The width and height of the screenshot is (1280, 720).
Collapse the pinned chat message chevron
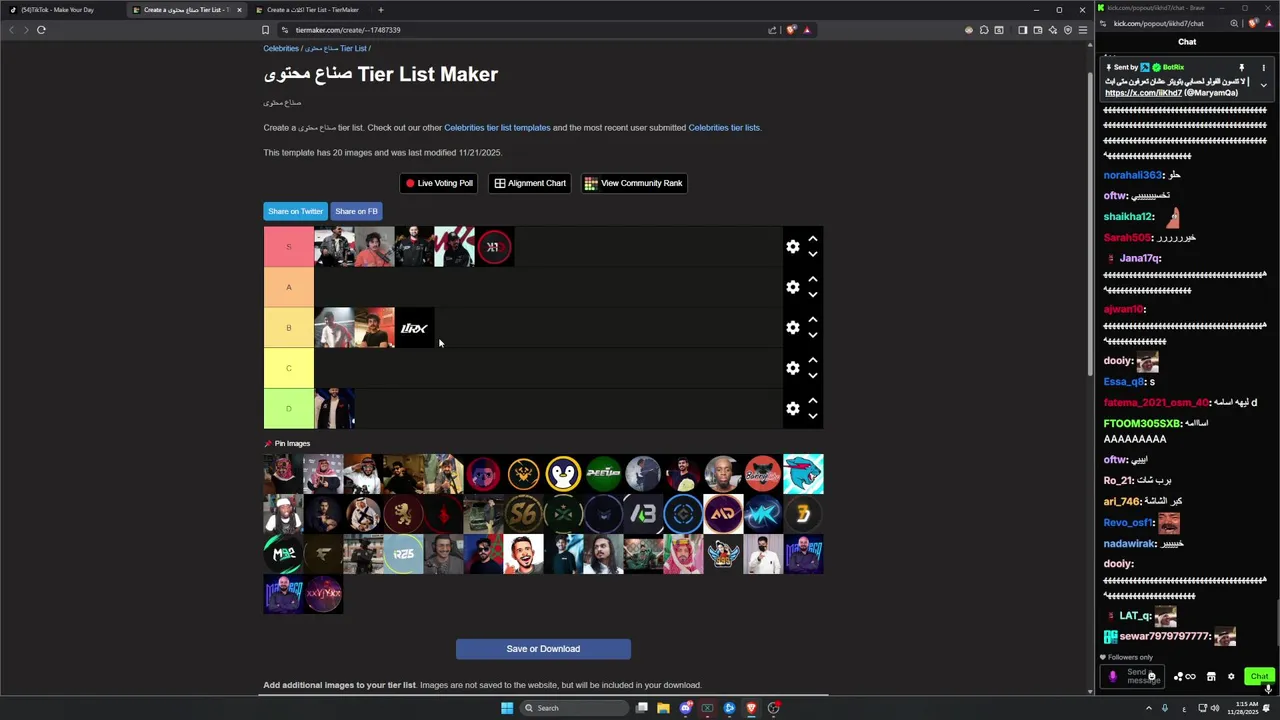[x=1263, y=85]
